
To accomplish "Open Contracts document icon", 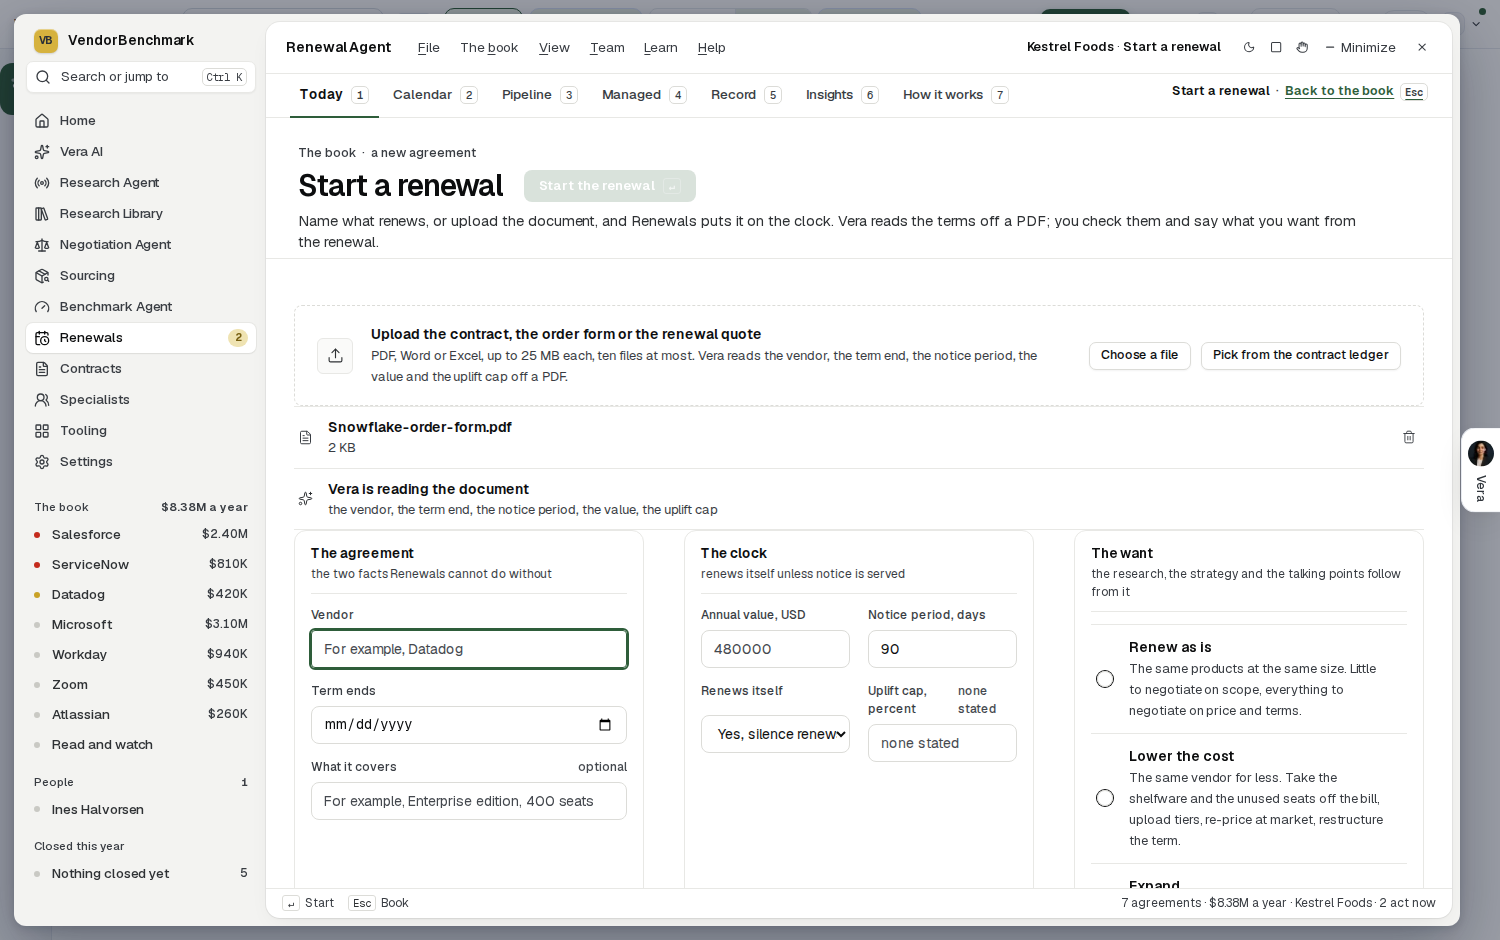I will (x=42, y=369).
